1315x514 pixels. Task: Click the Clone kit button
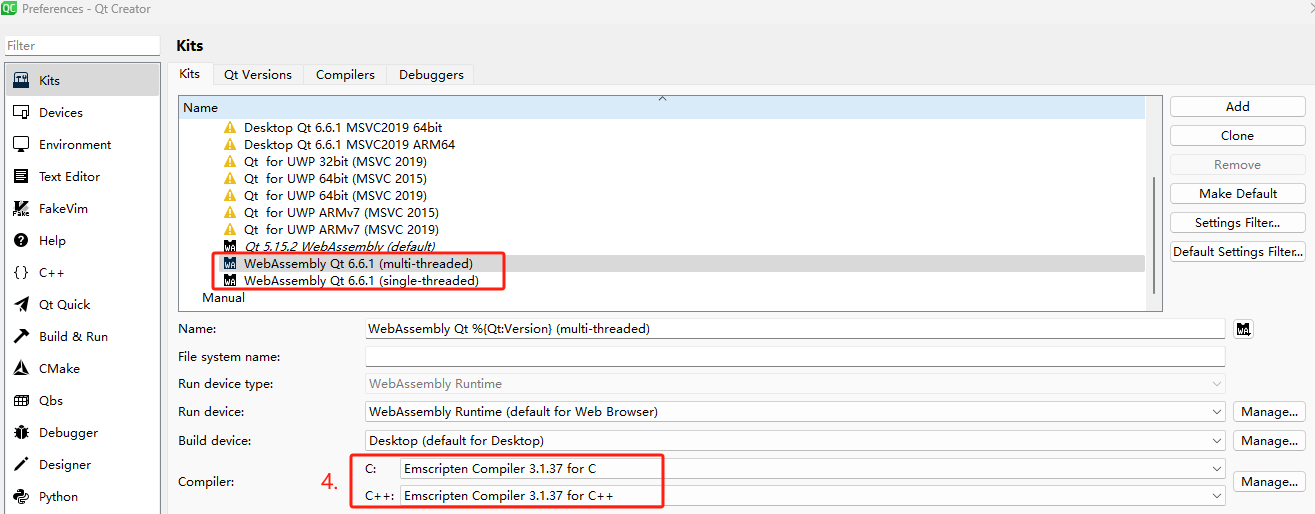pyautogui.click(x=1238, y=135)
